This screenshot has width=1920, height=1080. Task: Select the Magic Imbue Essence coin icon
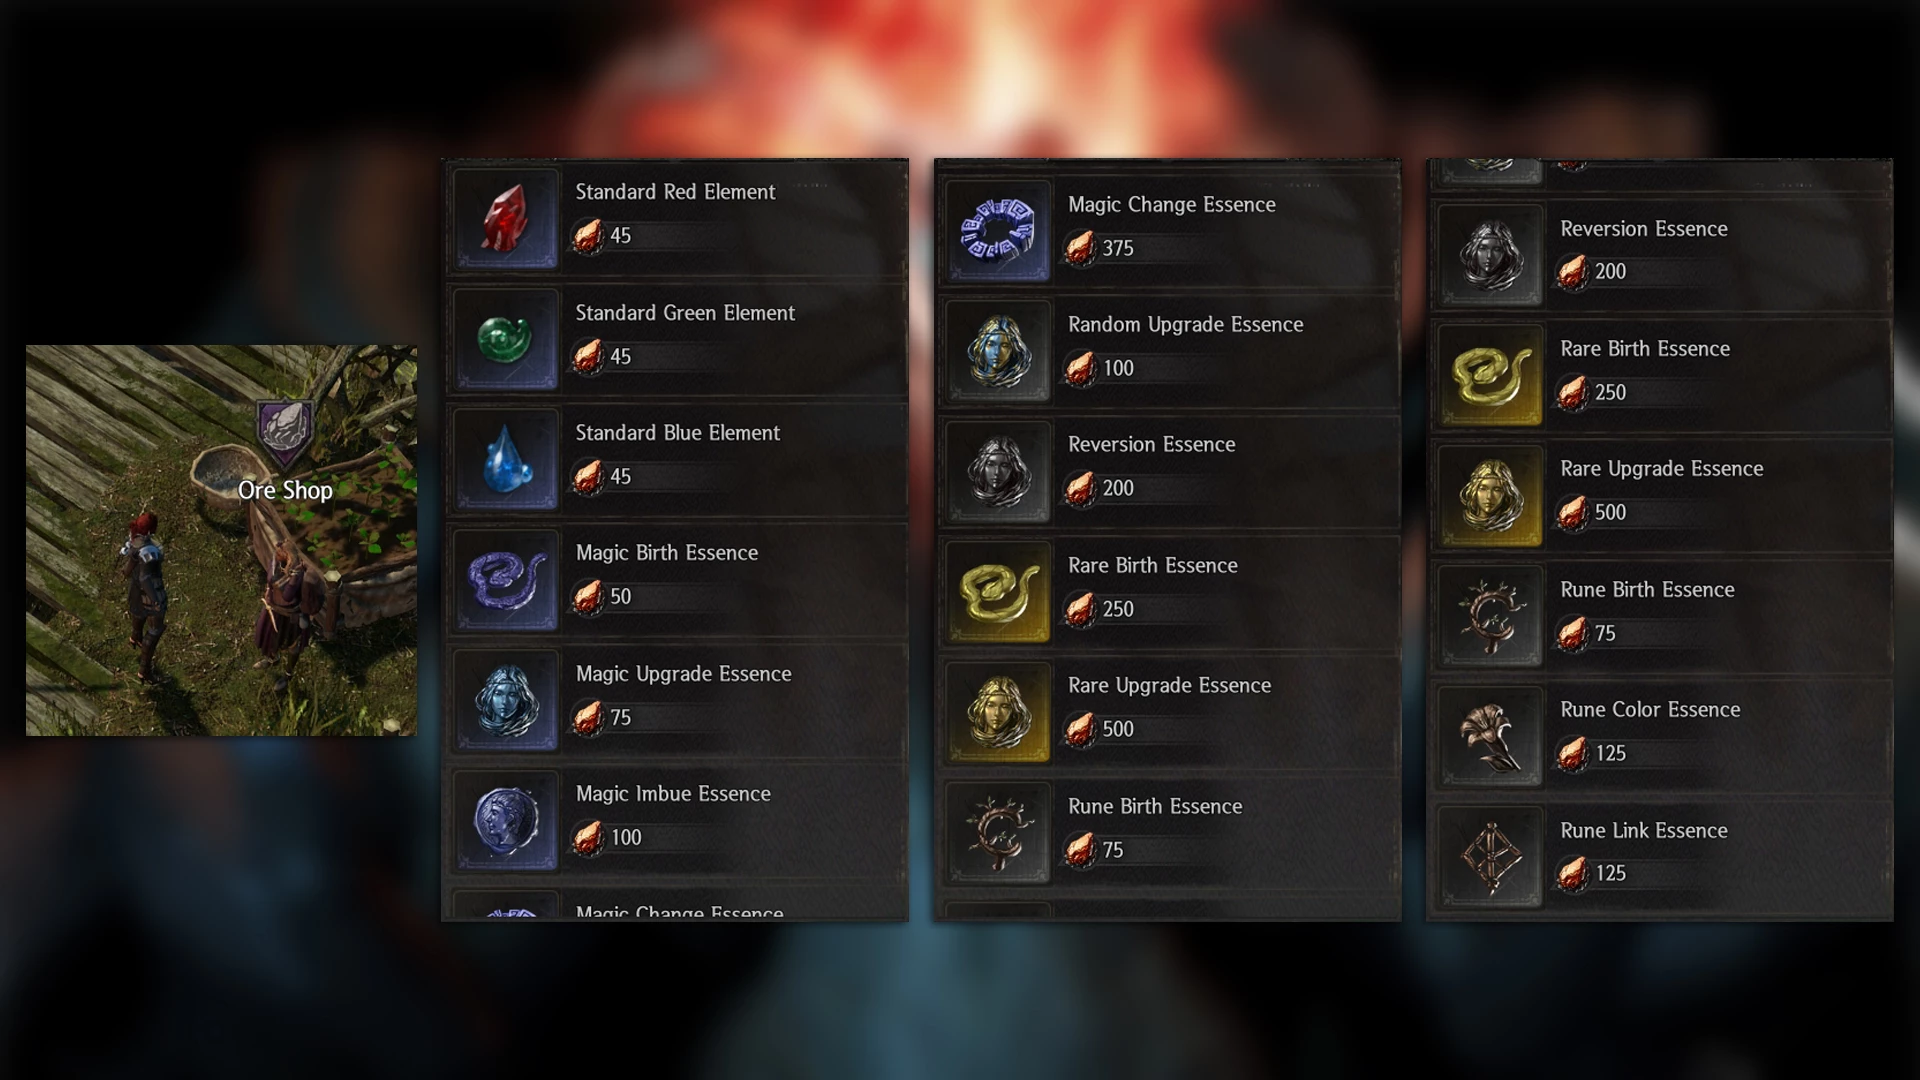click(506, 820)
